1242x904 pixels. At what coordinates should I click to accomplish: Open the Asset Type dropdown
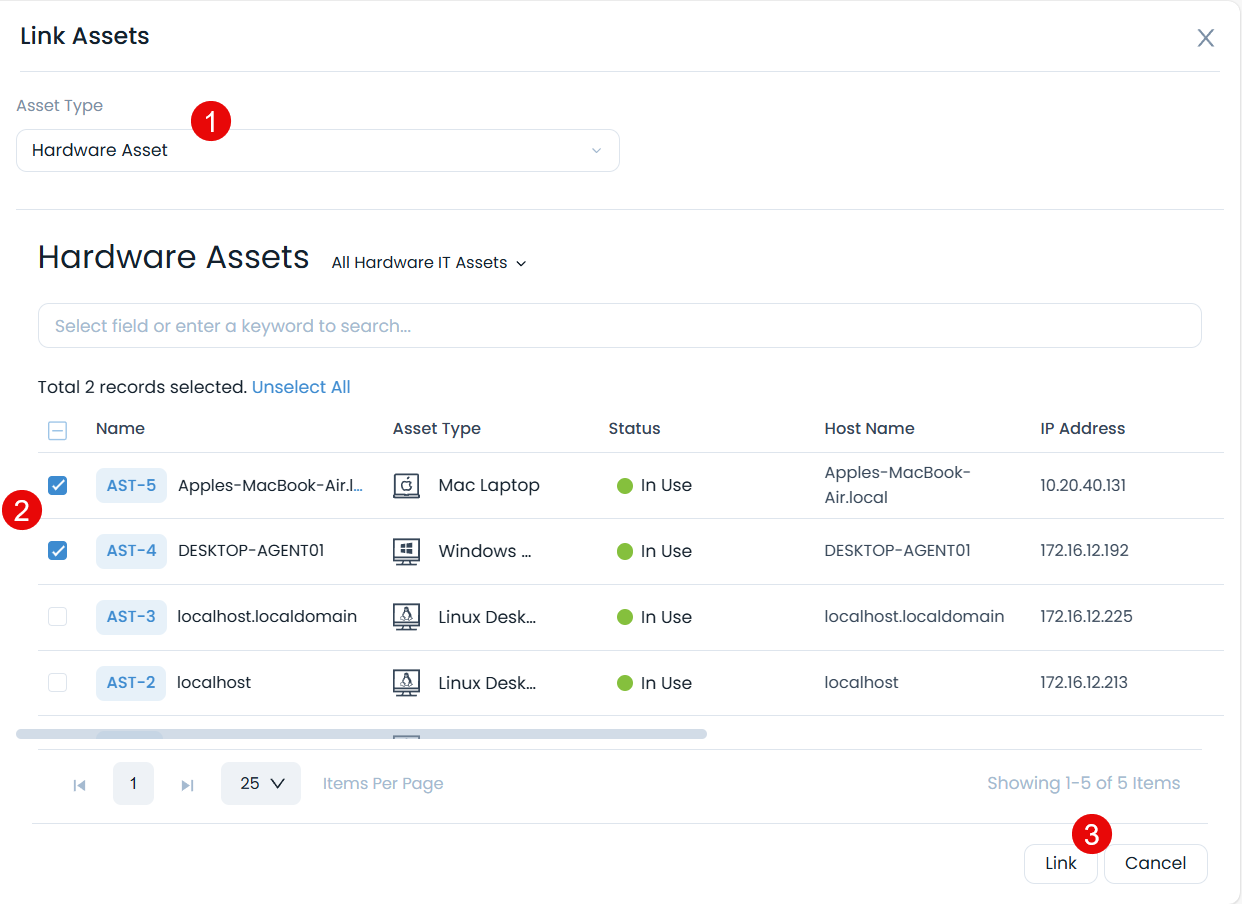tap(317, 151)
